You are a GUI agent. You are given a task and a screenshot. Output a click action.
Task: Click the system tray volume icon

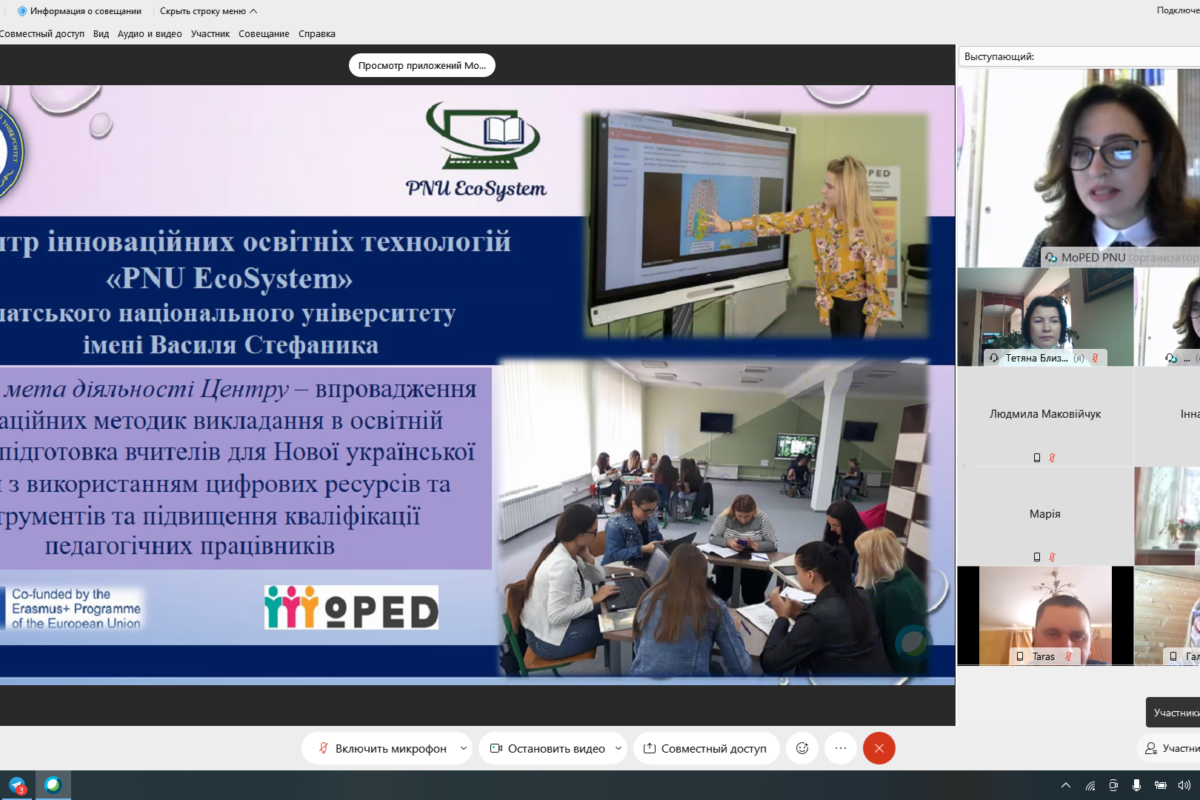tap(1184, 785)
